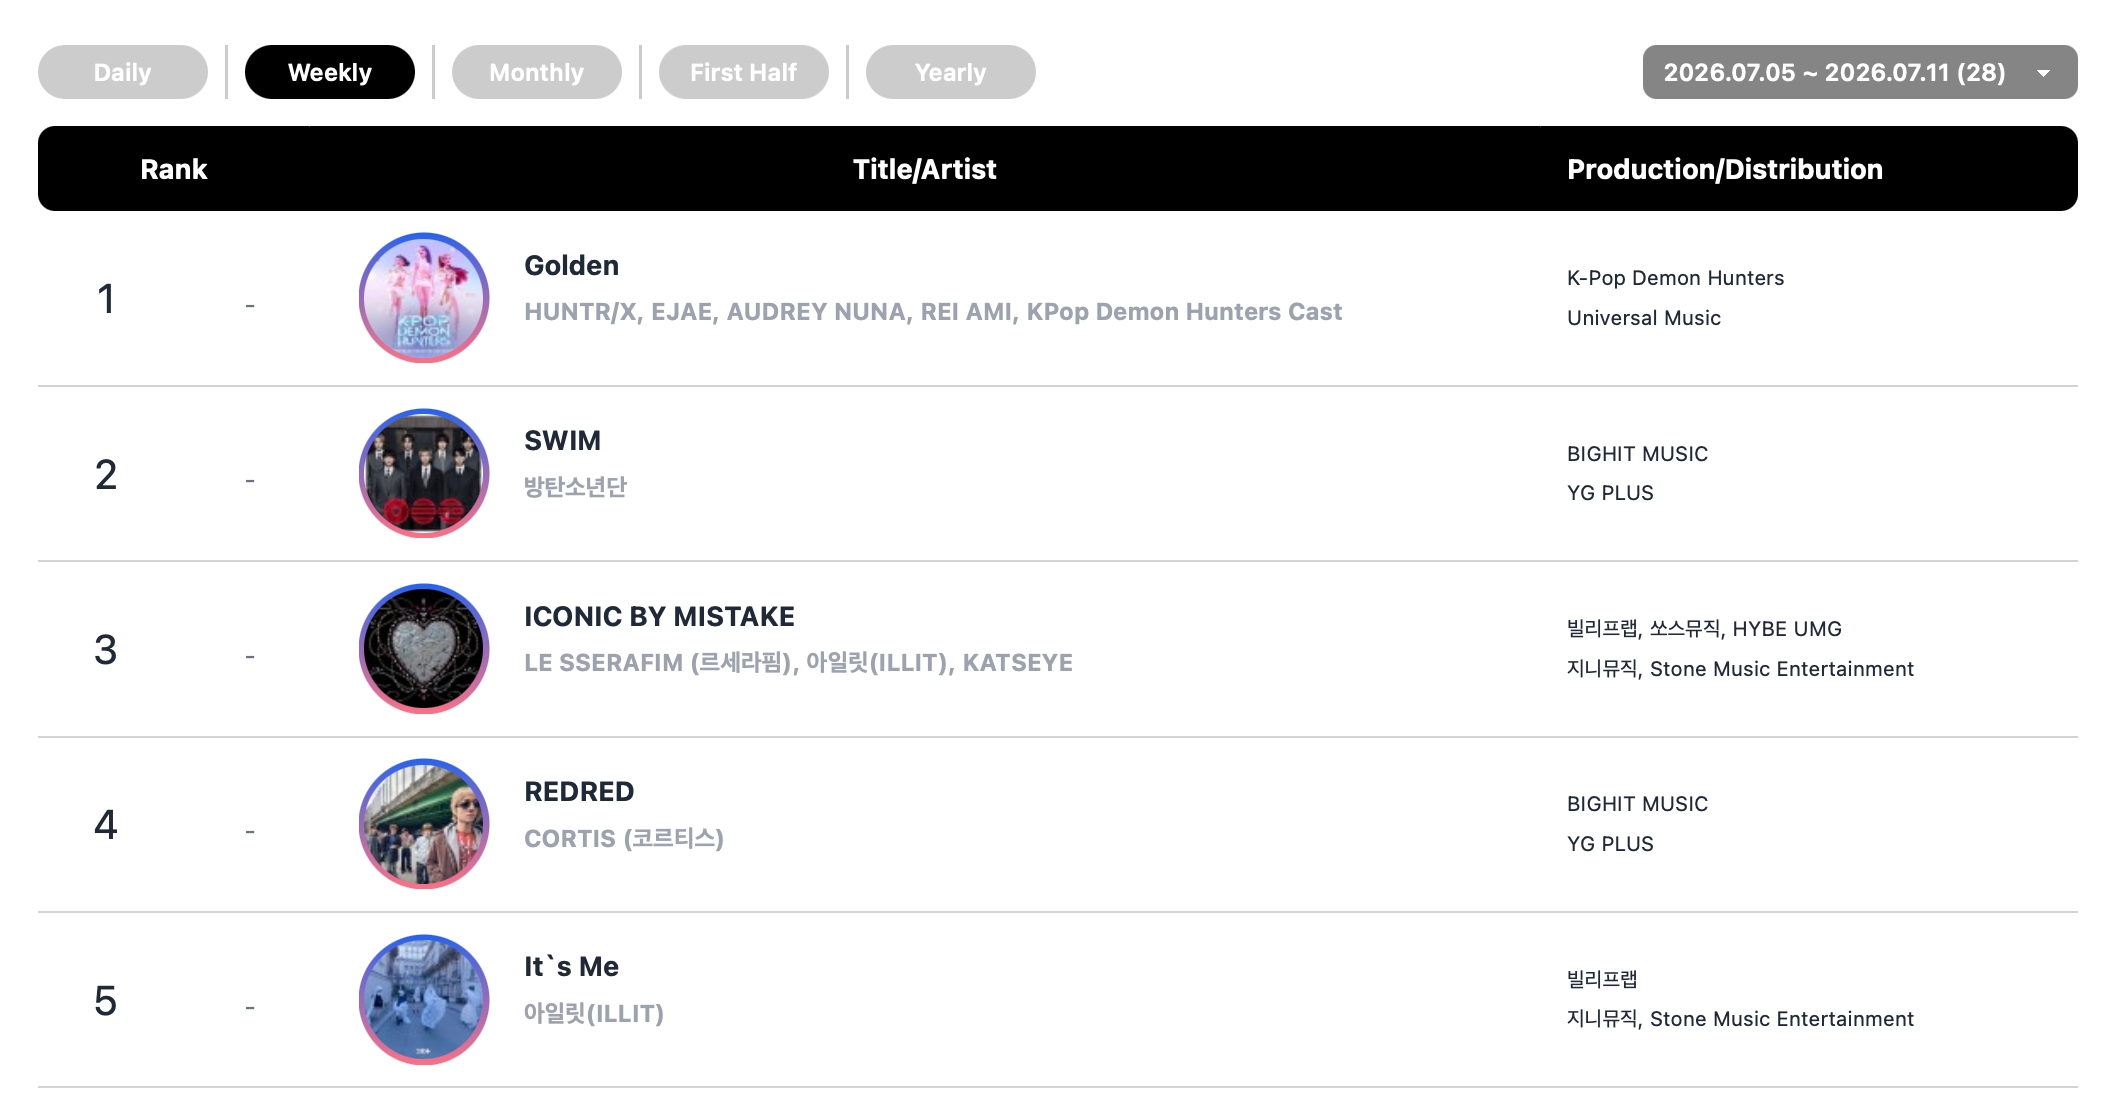Select the ICONIC BY MISTAKE heart cover art

coord(423,649)
